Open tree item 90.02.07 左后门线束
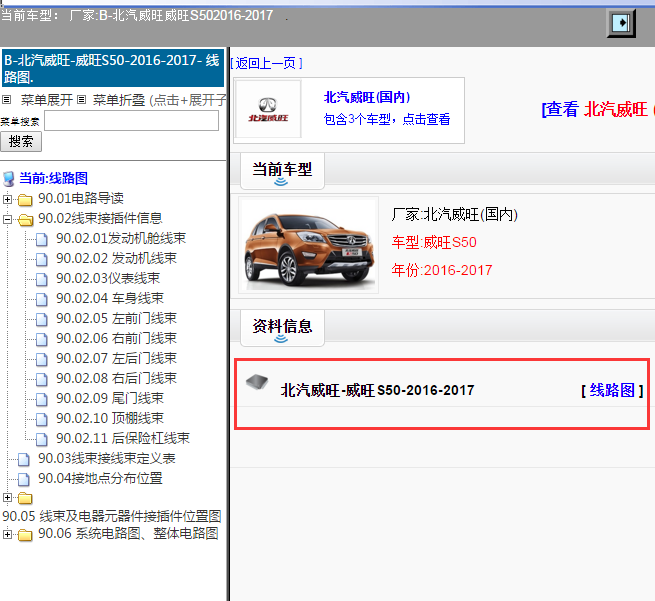Screen dimensions: 655x601 (117, 358)
